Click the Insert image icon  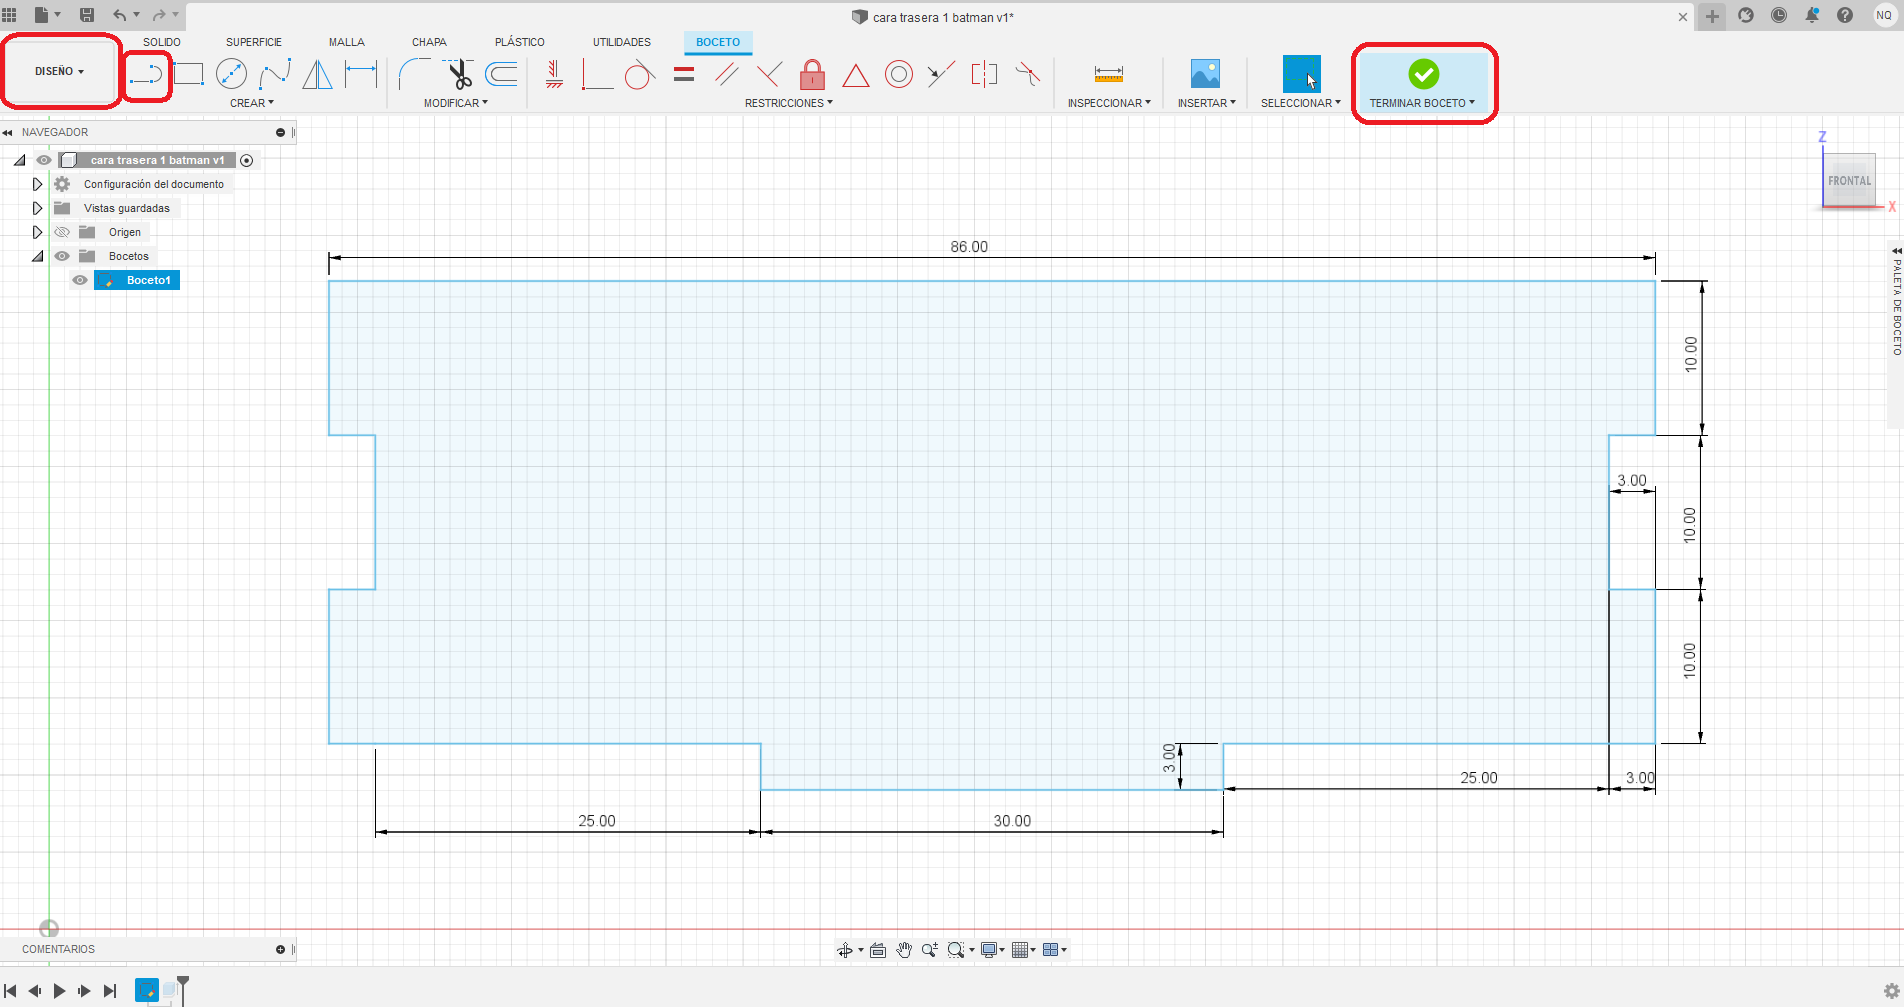[1205, 74]
